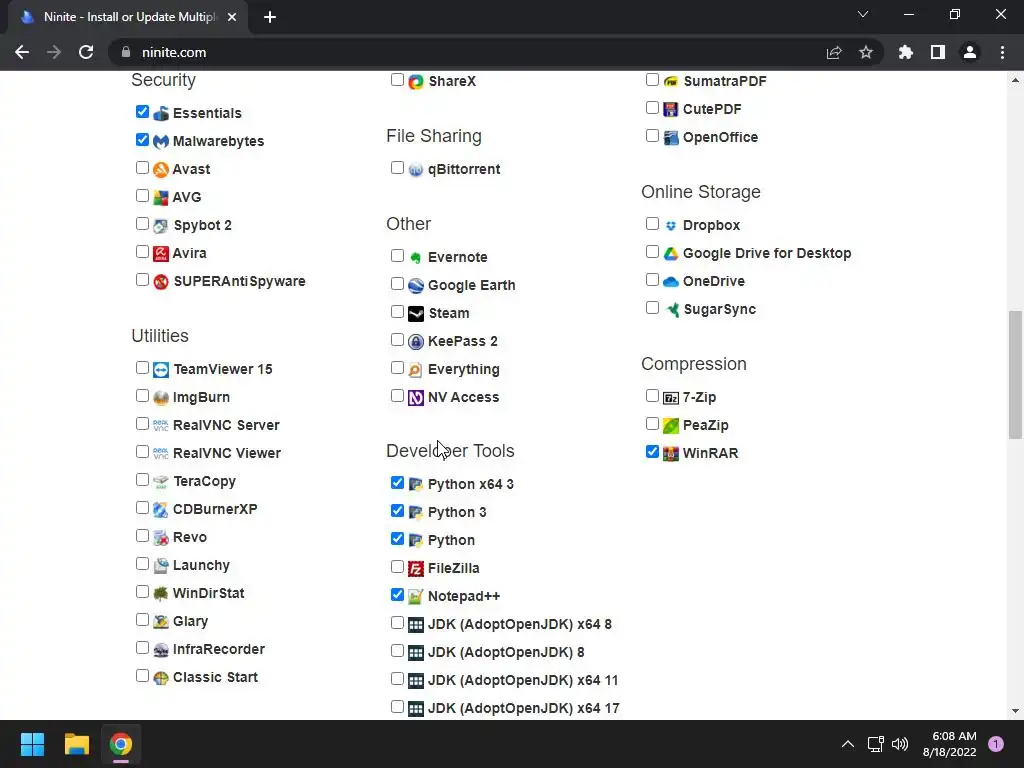The height and width of the screenshot is (768, 1024).
Task: Show hidden icons chevron in system tray
Action: 848,744
